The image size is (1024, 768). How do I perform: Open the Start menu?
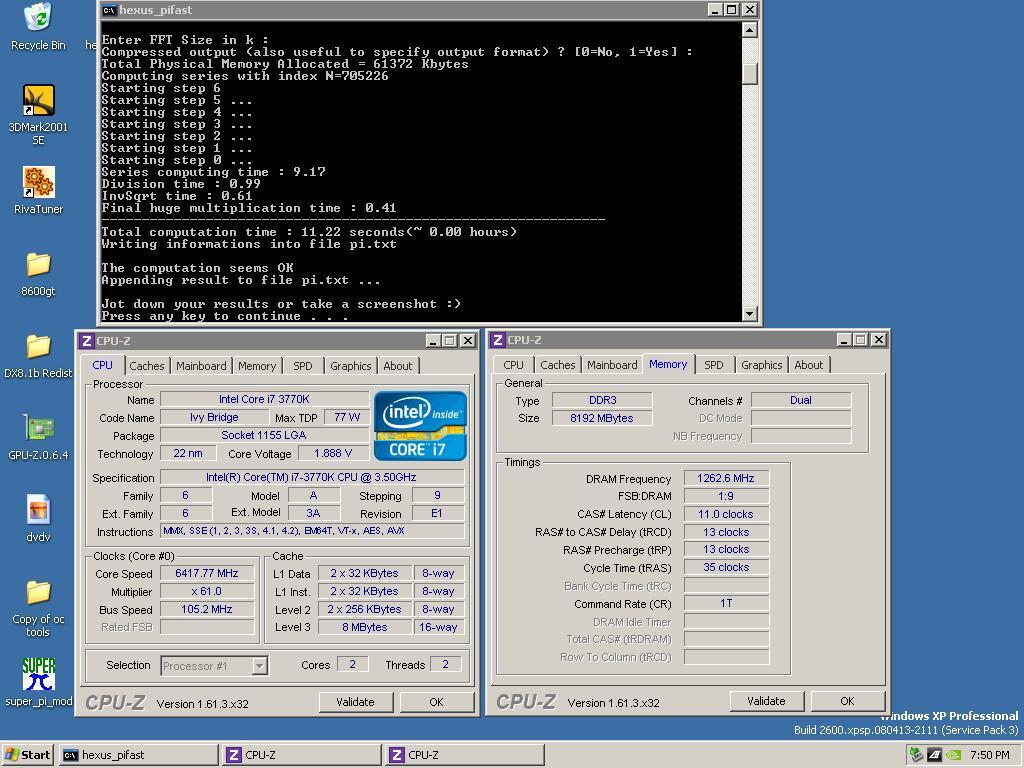click(x=27, y=755)
